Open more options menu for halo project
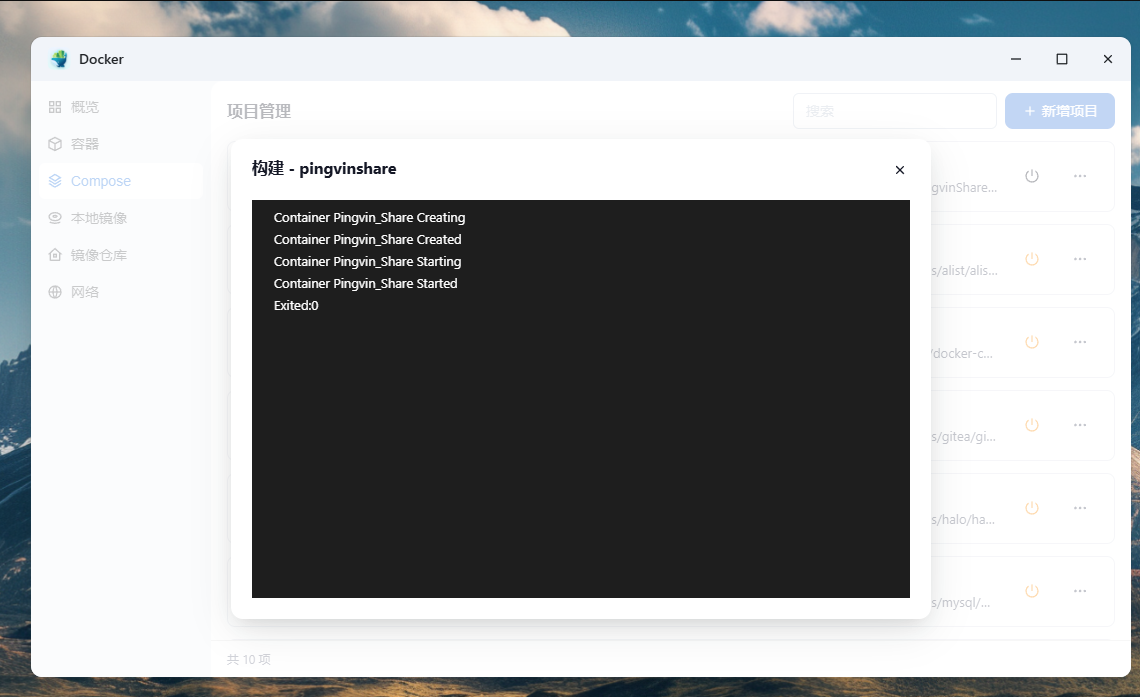Image resolution: width=1140 pixels, height=697 pixels. 1080,508
